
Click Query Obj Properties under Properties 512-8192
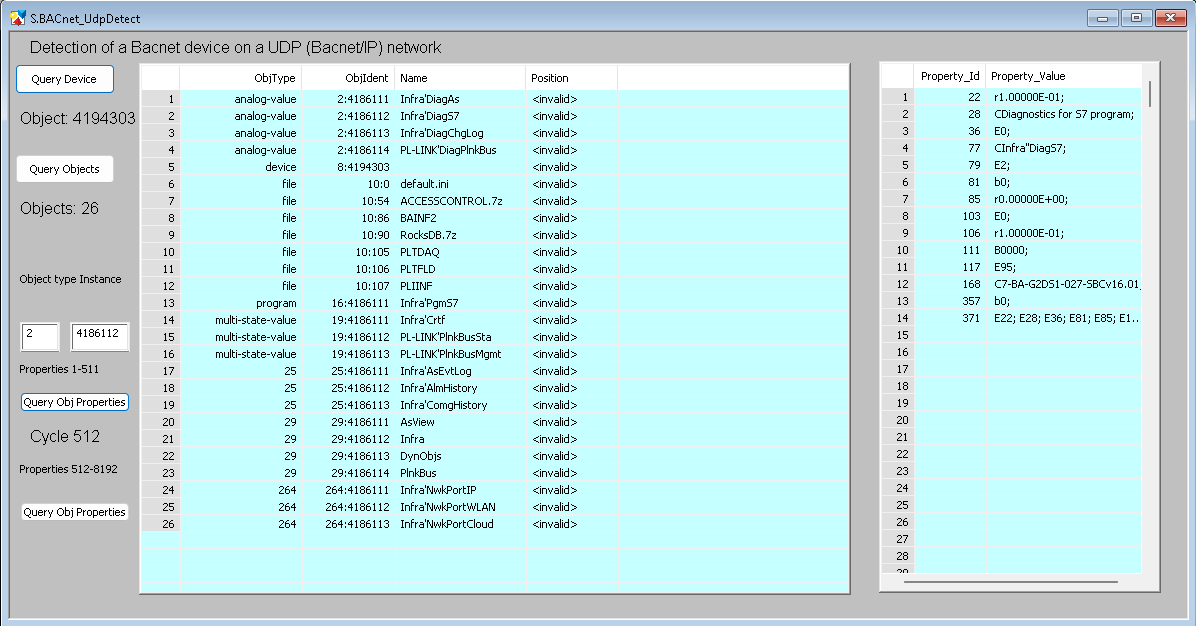coord(75,512)
